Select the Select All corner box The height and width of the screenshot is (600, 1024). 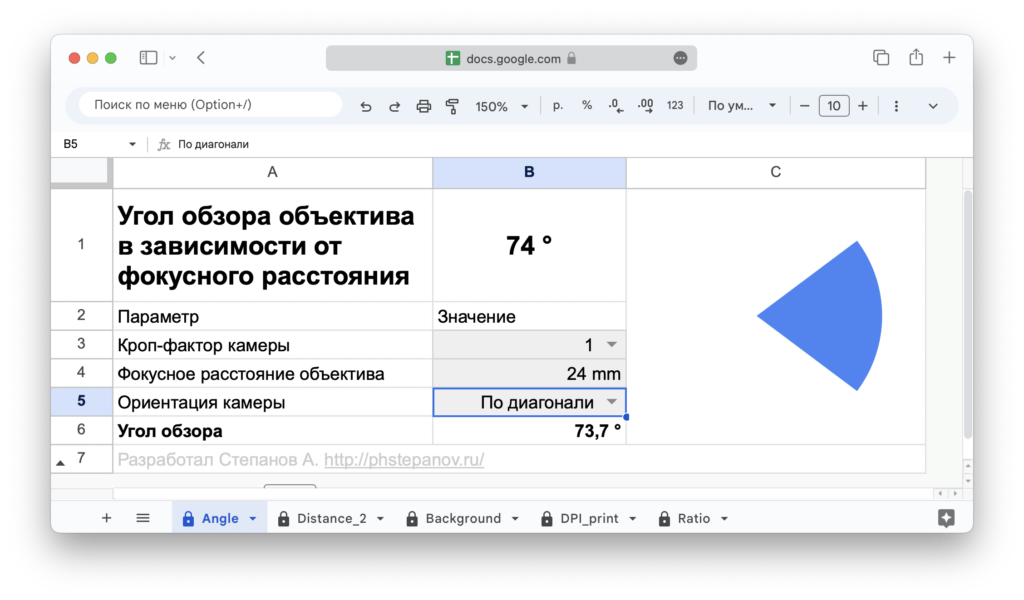(80, 171)
